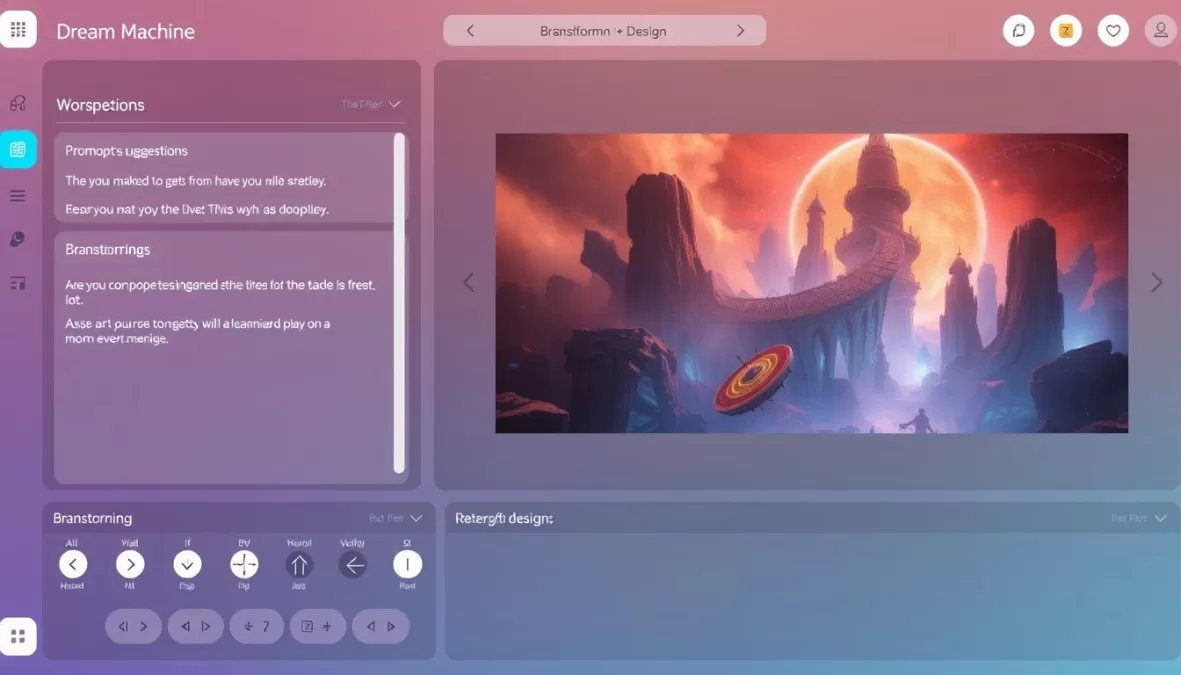Click the yellow notification badge icon
Image resolution: width=1181 pixels, height=675 pixels.
click(1065, 30)
